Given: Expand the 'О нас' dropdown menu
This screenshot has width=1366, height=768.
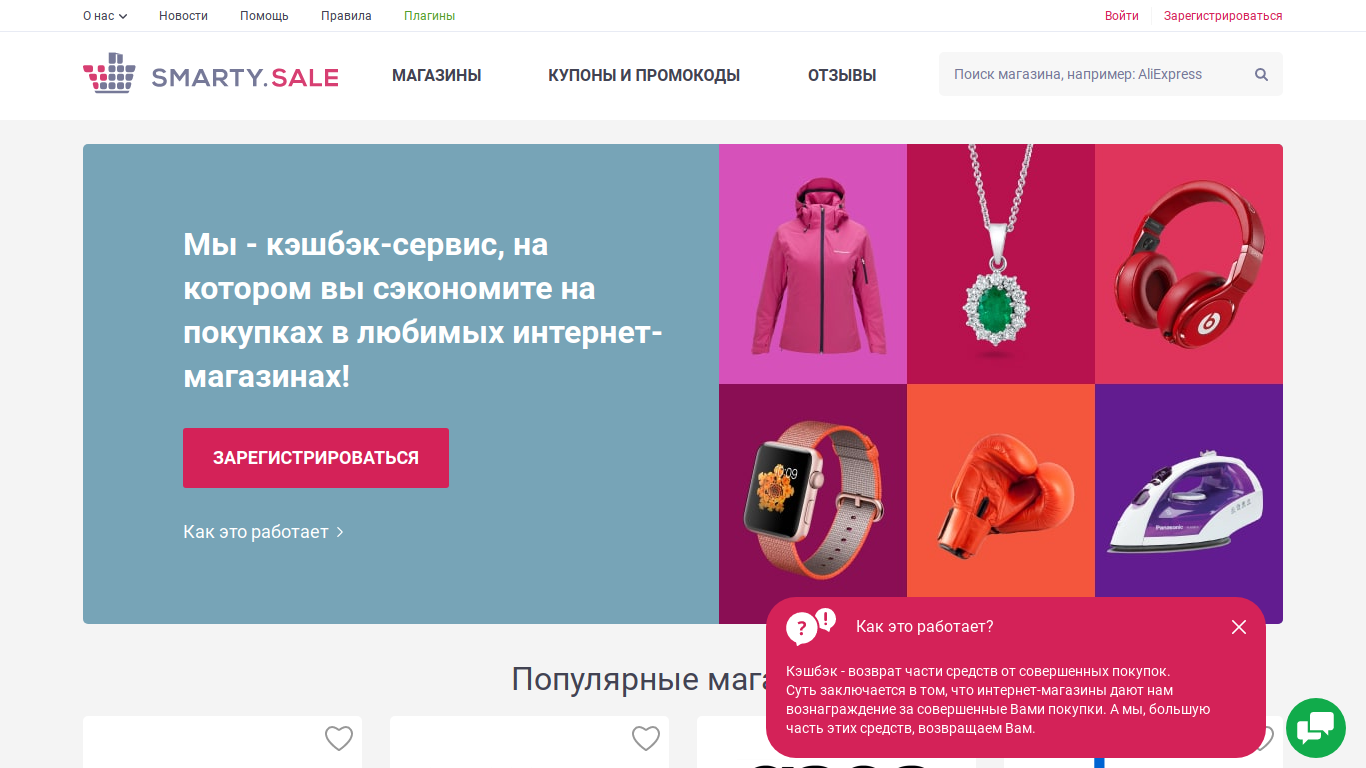Looking at the screenshot, I should (x=105, y=16).
